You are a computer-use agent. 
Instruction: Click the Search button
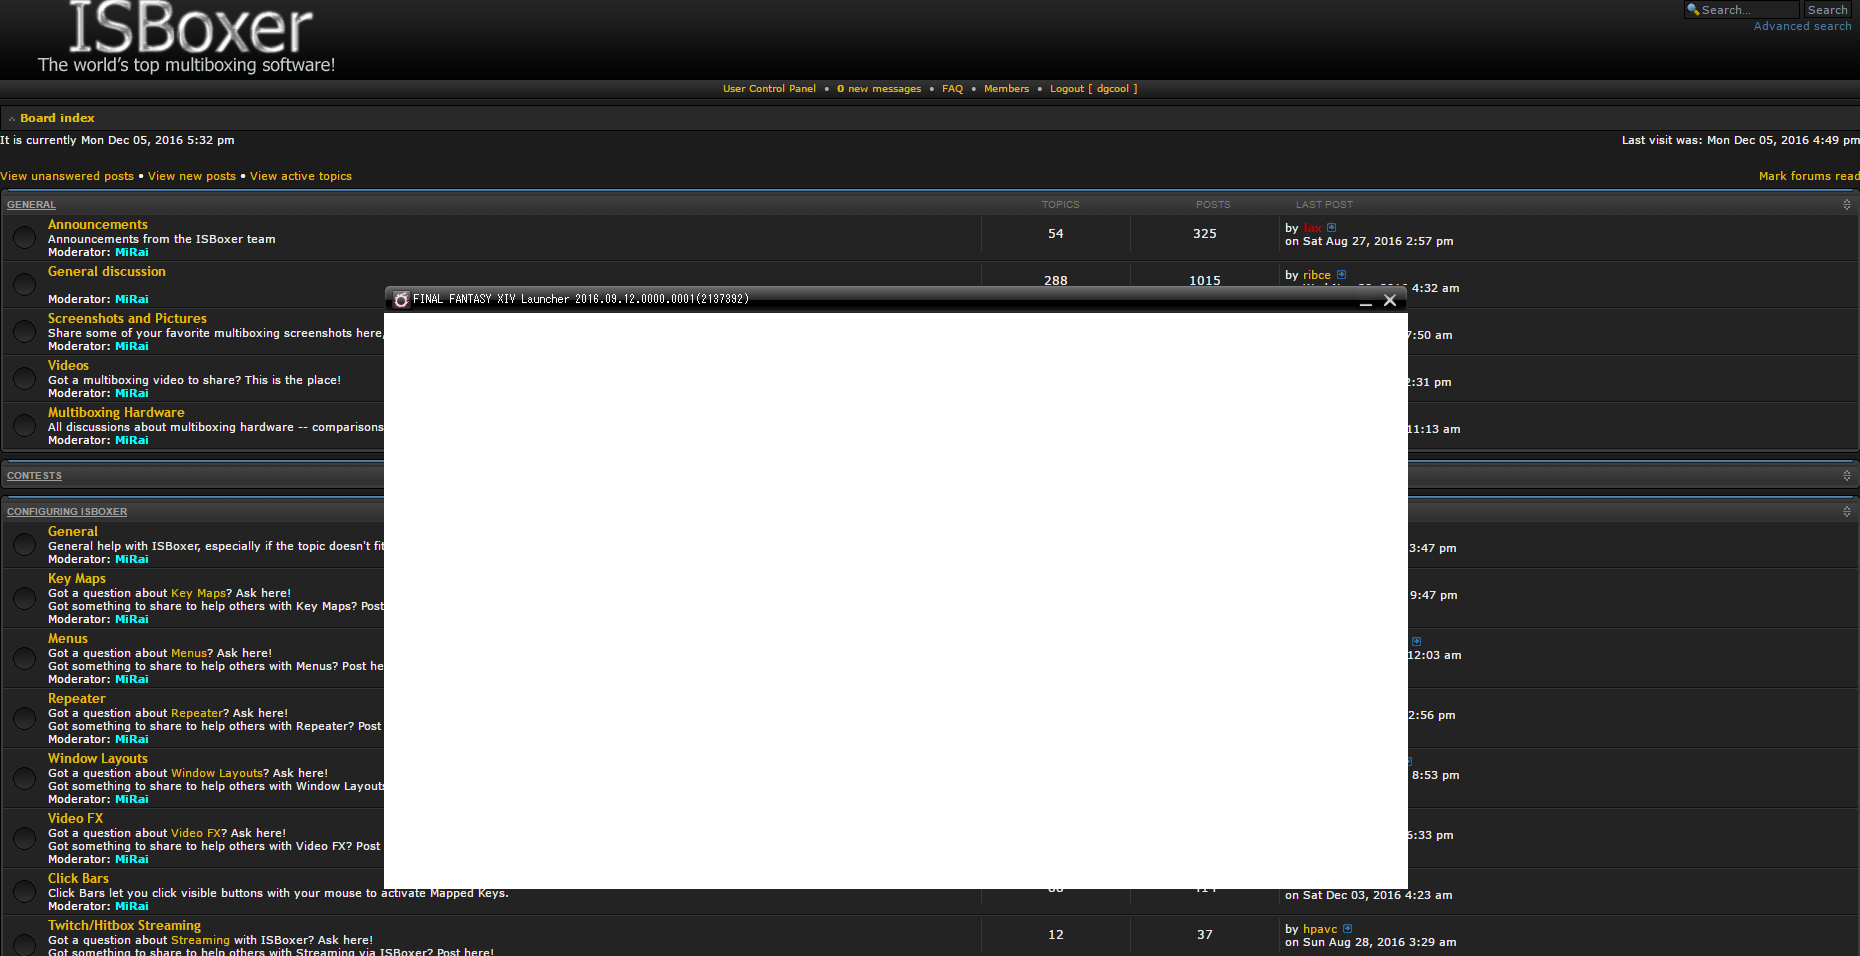pos(1827,10)
